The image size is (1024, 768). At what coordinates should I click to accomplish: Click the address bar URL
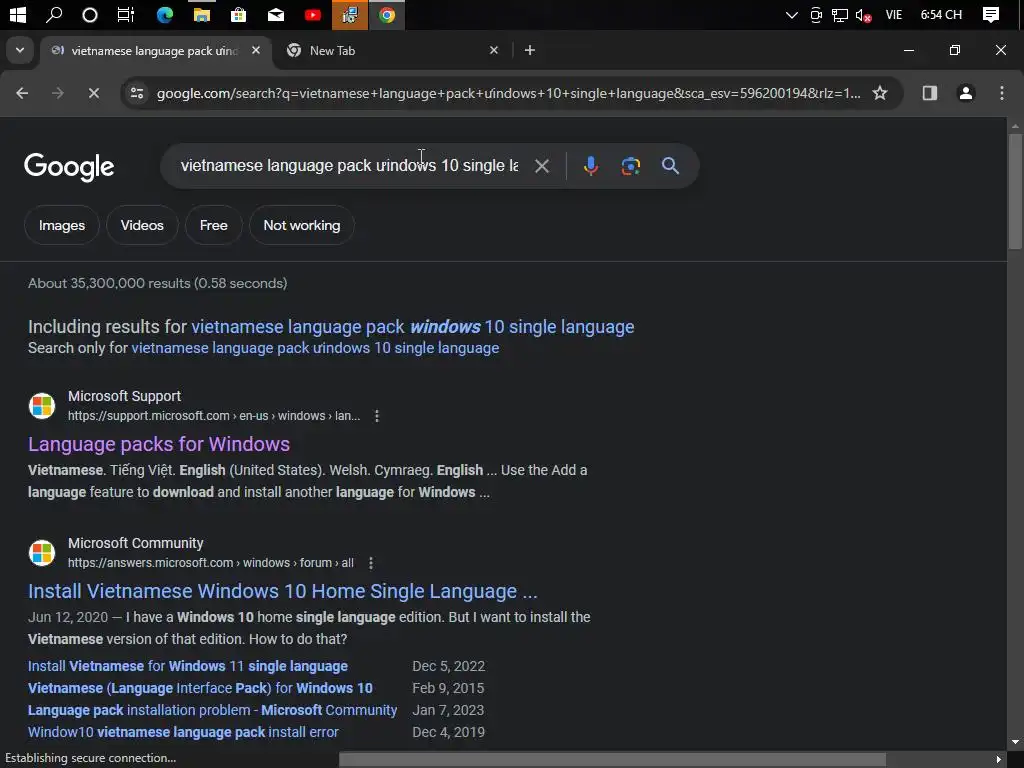tap(508, 93)
